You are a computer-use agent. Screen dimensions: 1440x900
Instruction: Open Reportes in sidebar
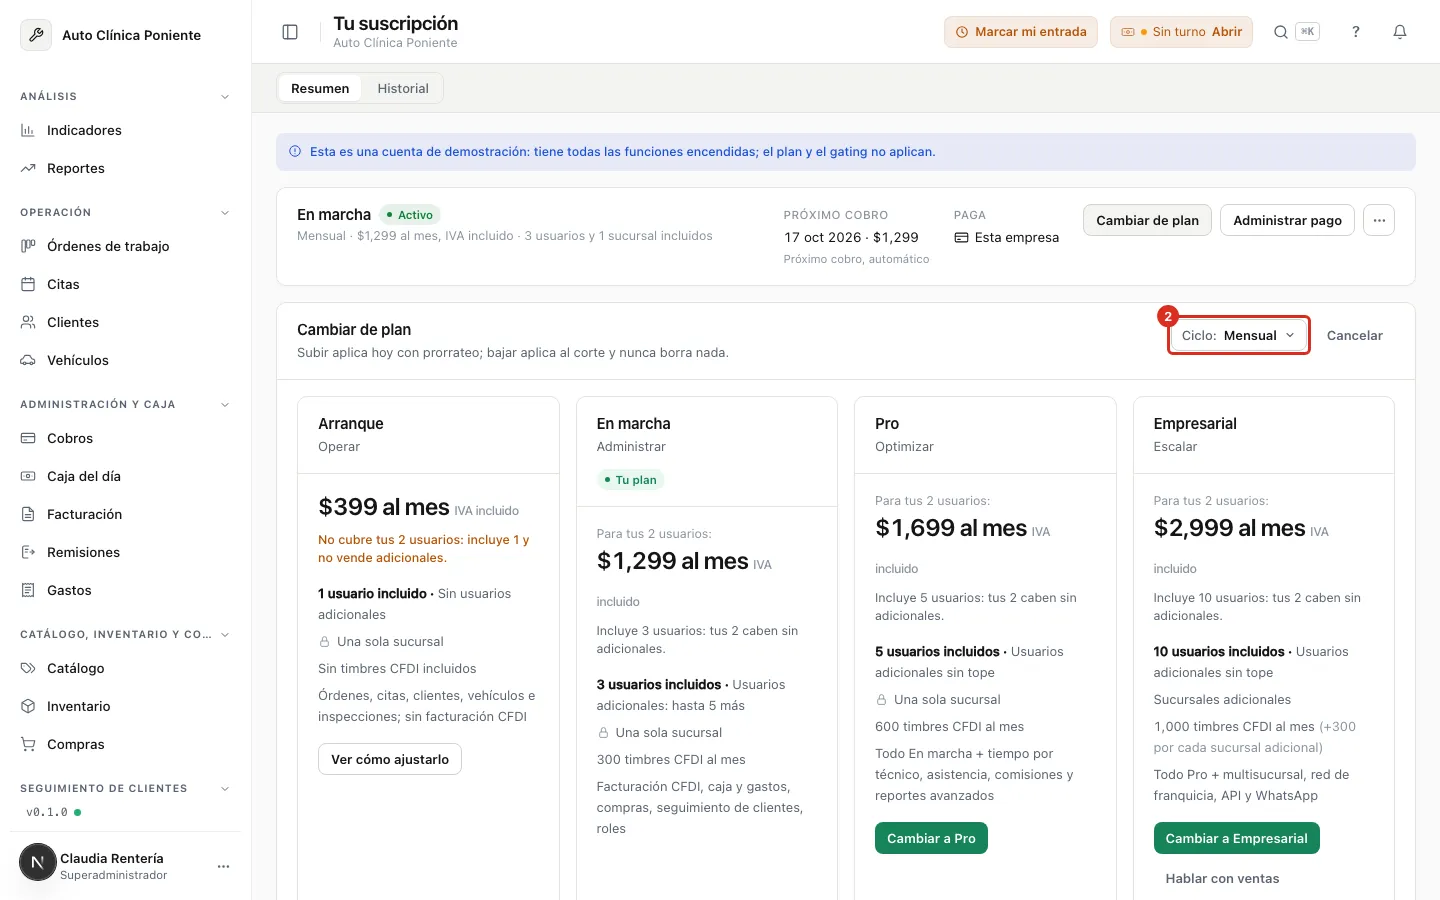click(x=126, y=168)
